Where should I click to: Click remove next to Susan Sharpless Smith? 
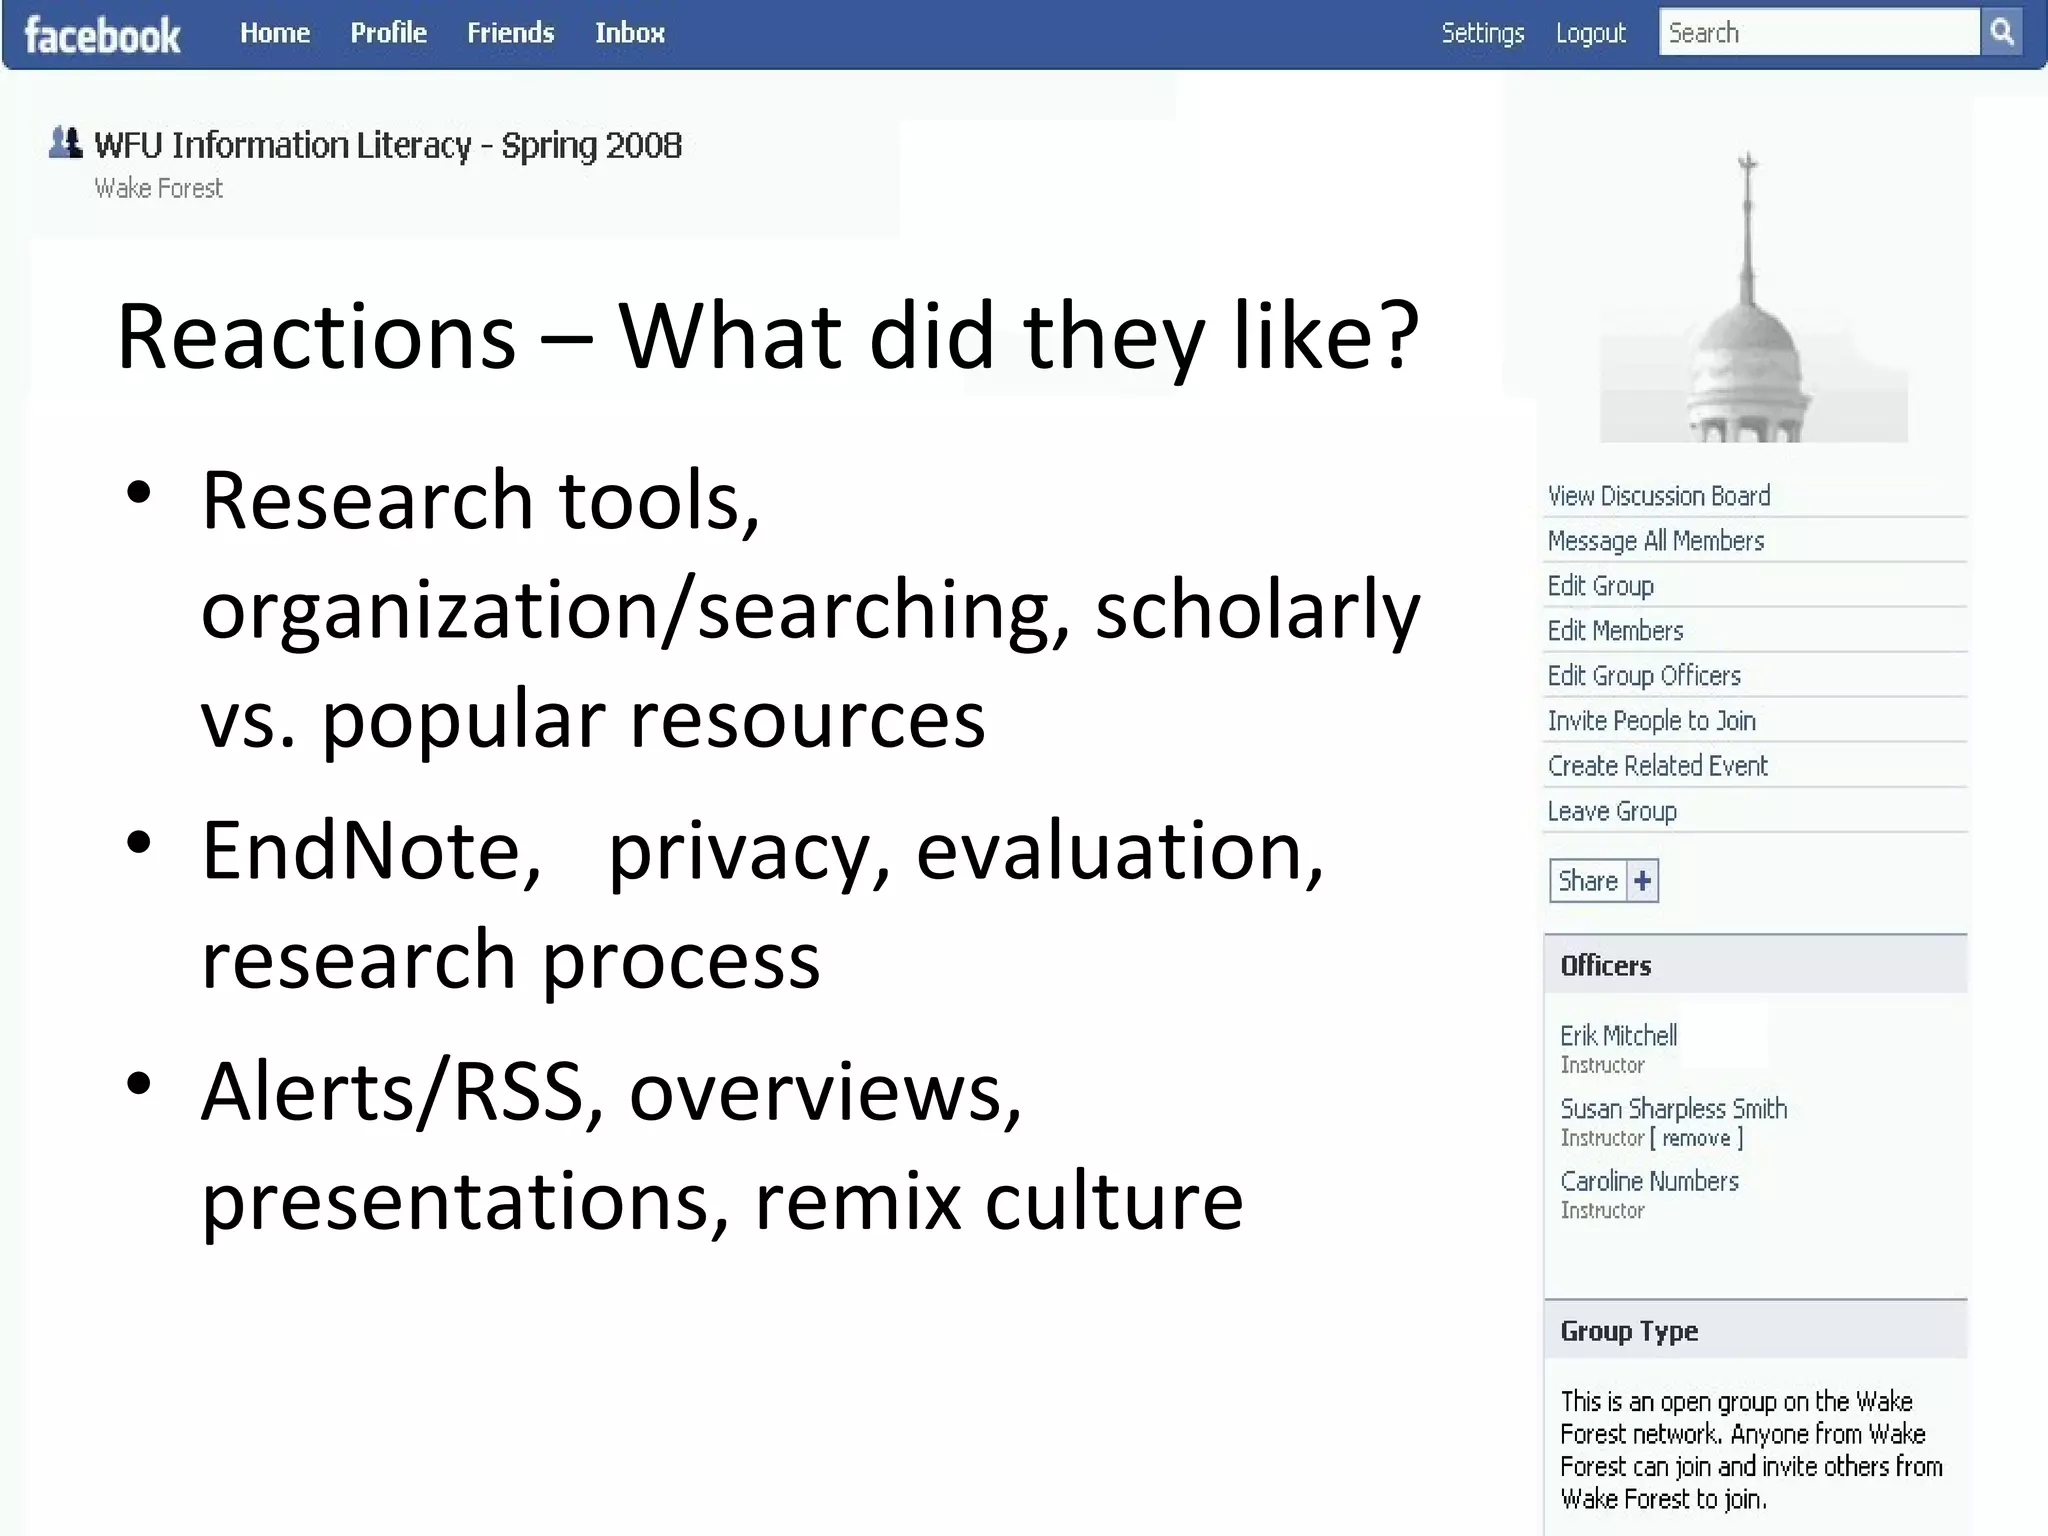(1696, 1138)
